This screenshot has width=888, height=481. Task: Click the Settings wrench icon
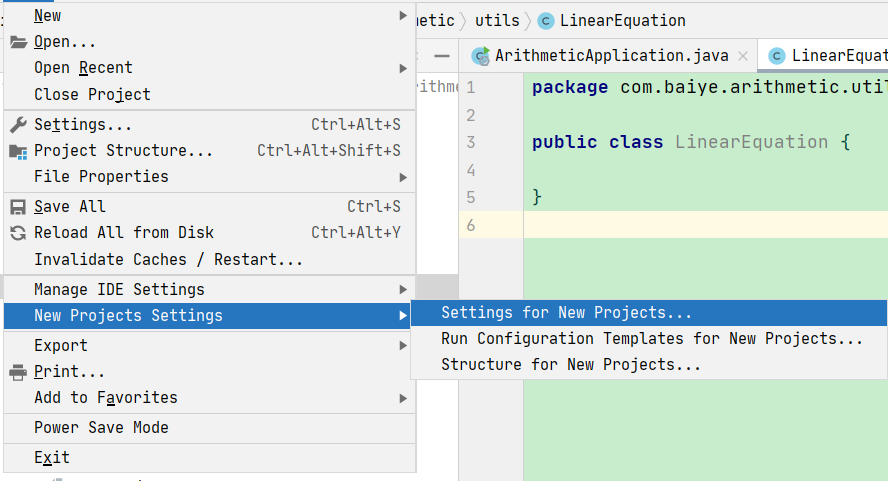point(18,125)
